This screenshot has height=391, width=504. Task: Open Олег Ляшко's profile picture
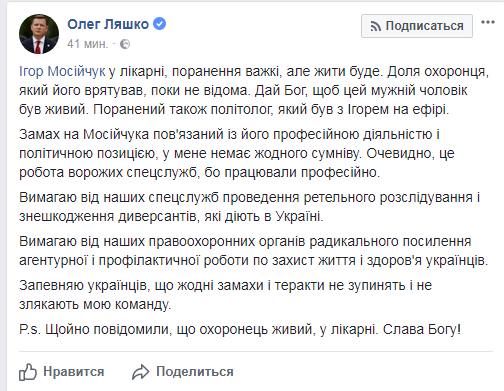point(39,34)
